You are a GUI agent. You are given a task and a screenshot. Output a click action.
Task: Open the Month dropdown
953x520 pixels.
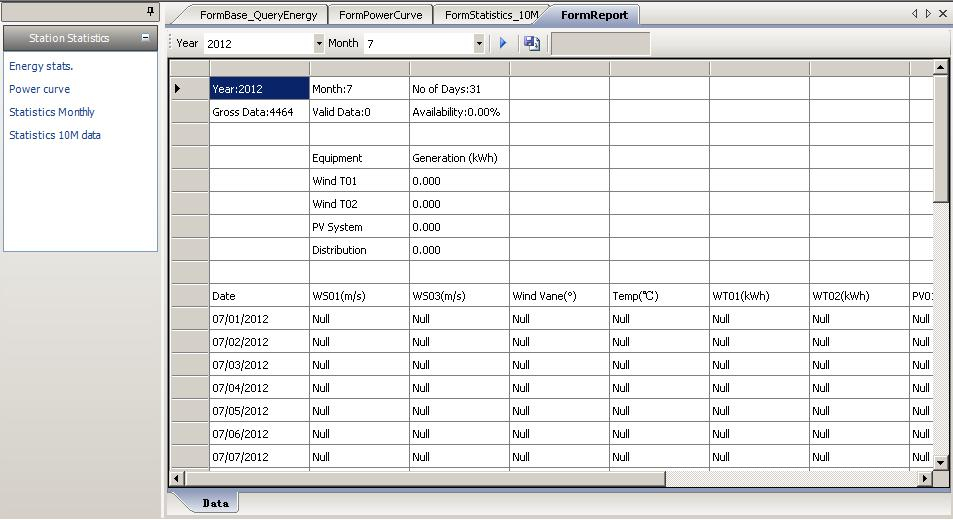[479, 44]
